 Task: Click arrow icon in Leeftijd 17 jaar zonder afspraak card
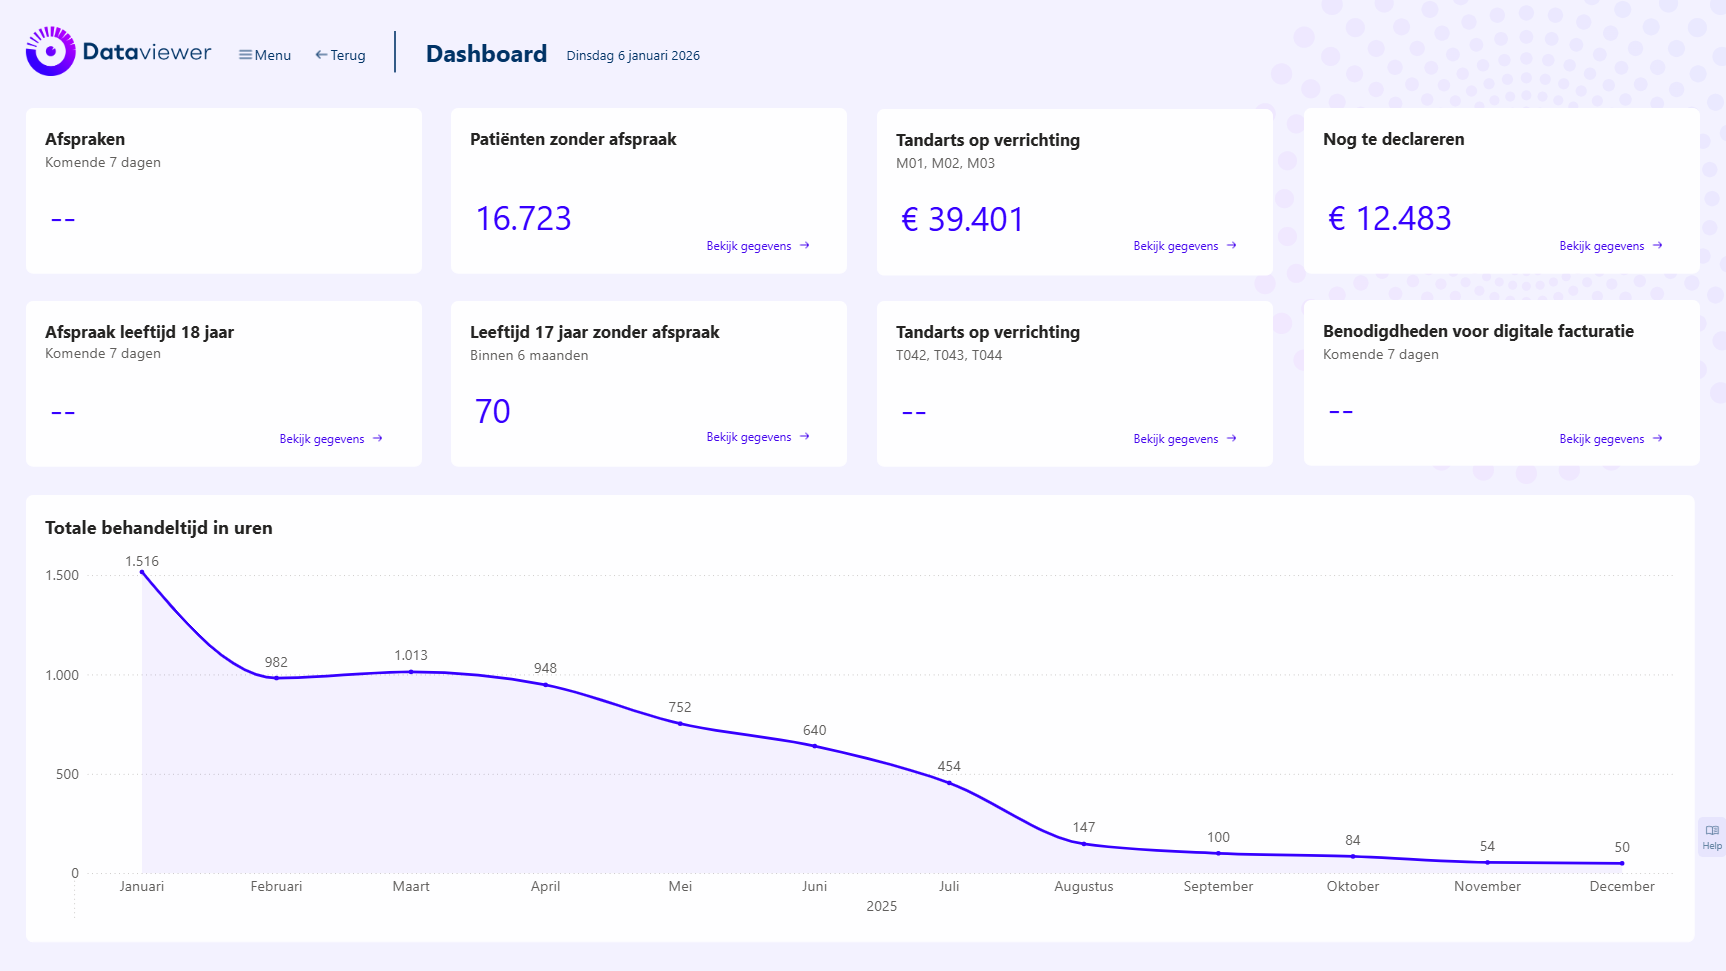pos(805,437)
